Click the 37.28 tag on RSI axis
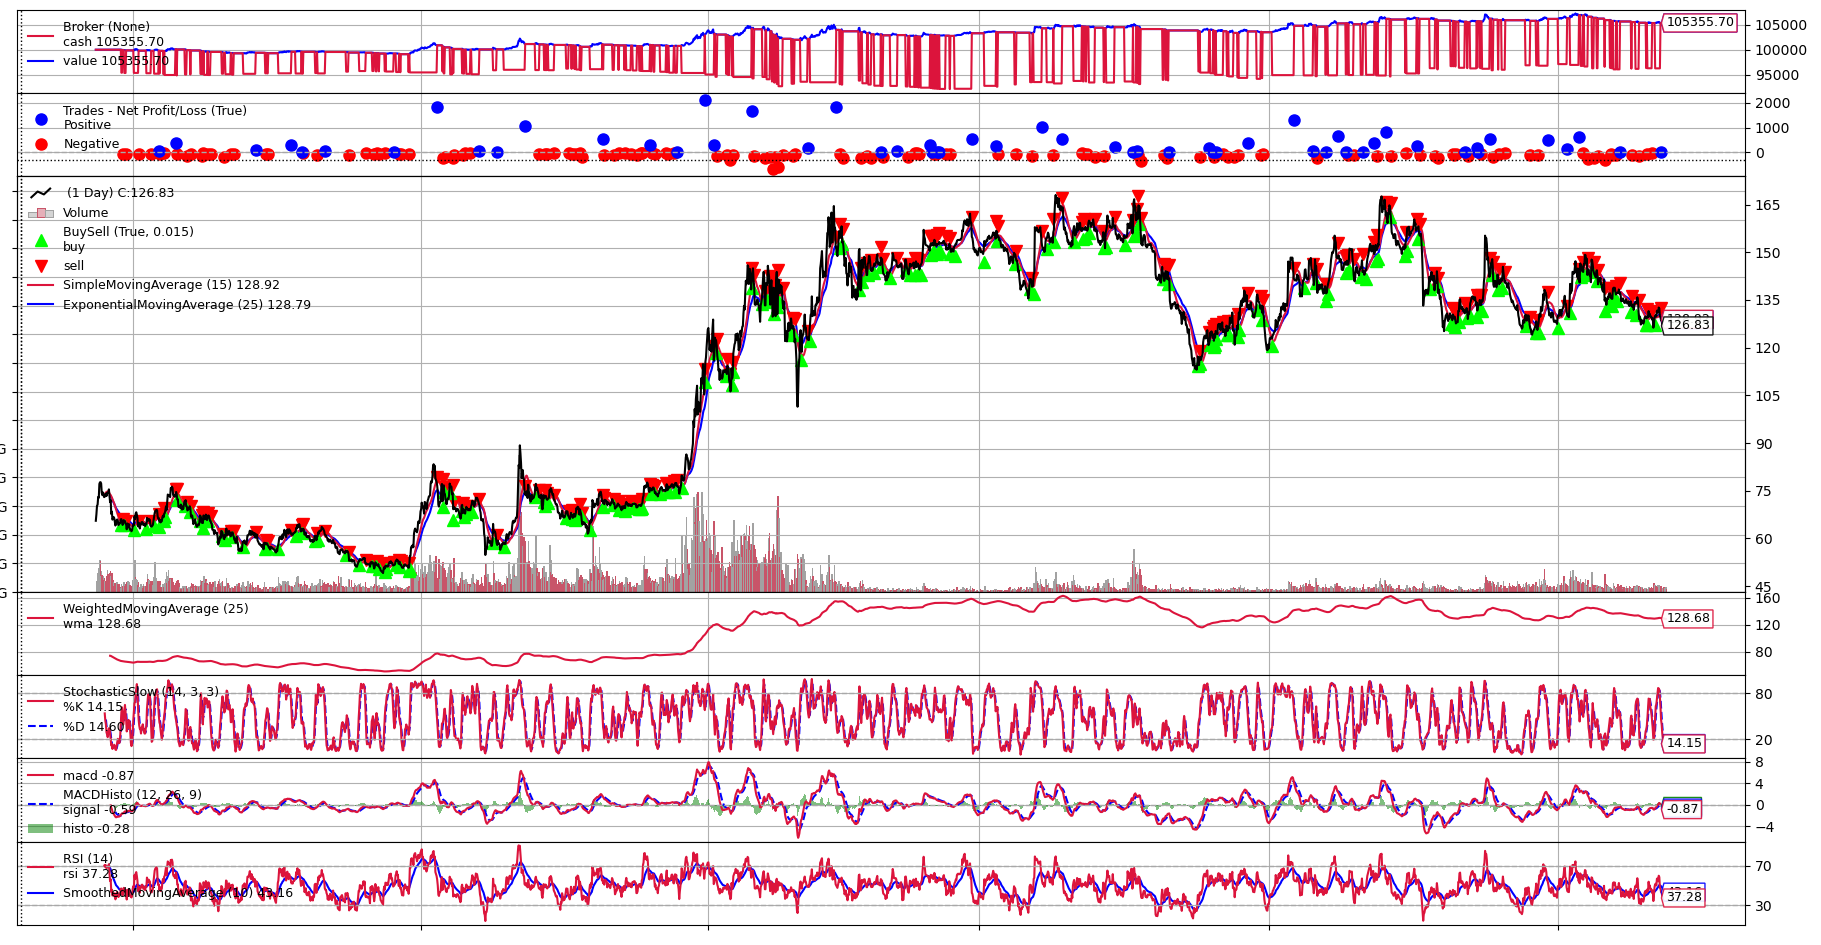Image resolution: width=1821 pixels, height=945 pixels. point(1684,897)
